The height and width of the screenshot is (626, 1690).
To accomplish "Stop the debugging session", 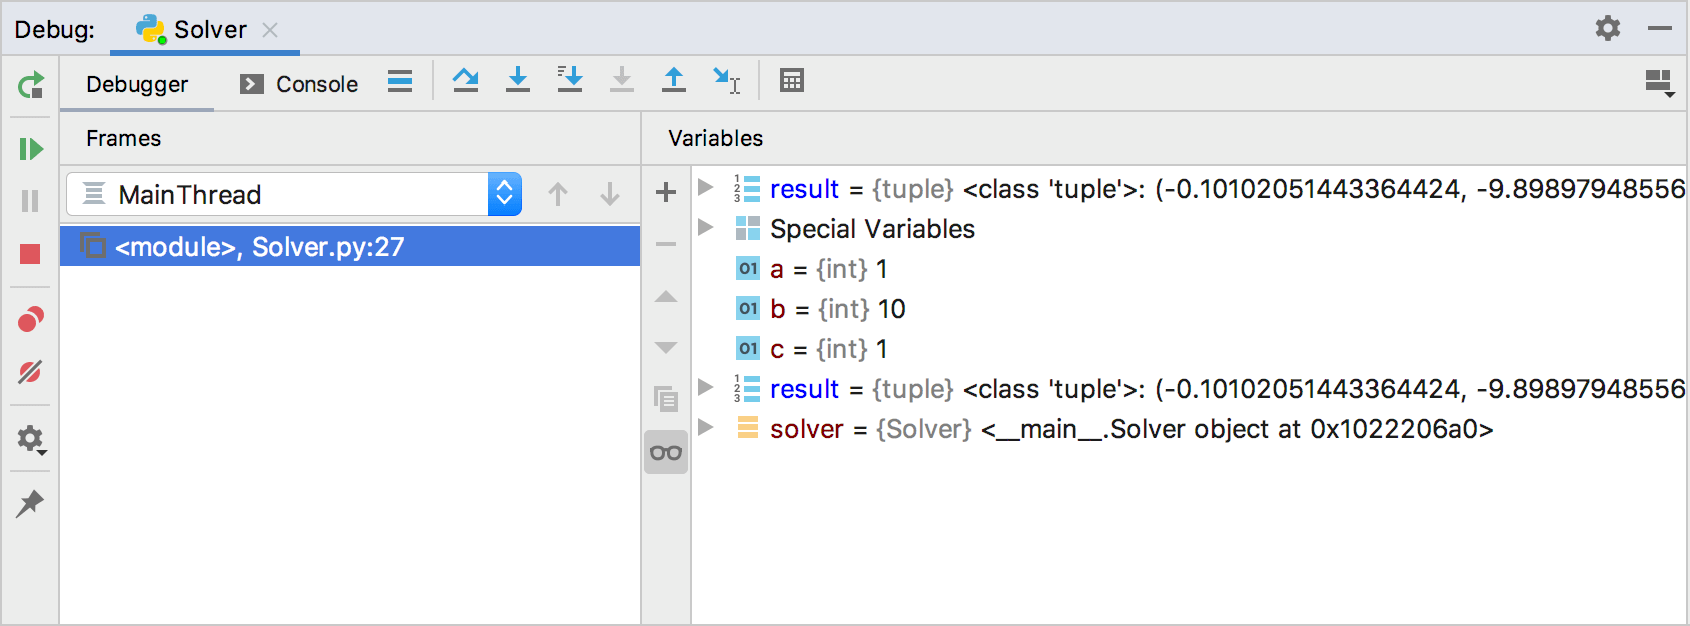I will click(x=30, y=254).
